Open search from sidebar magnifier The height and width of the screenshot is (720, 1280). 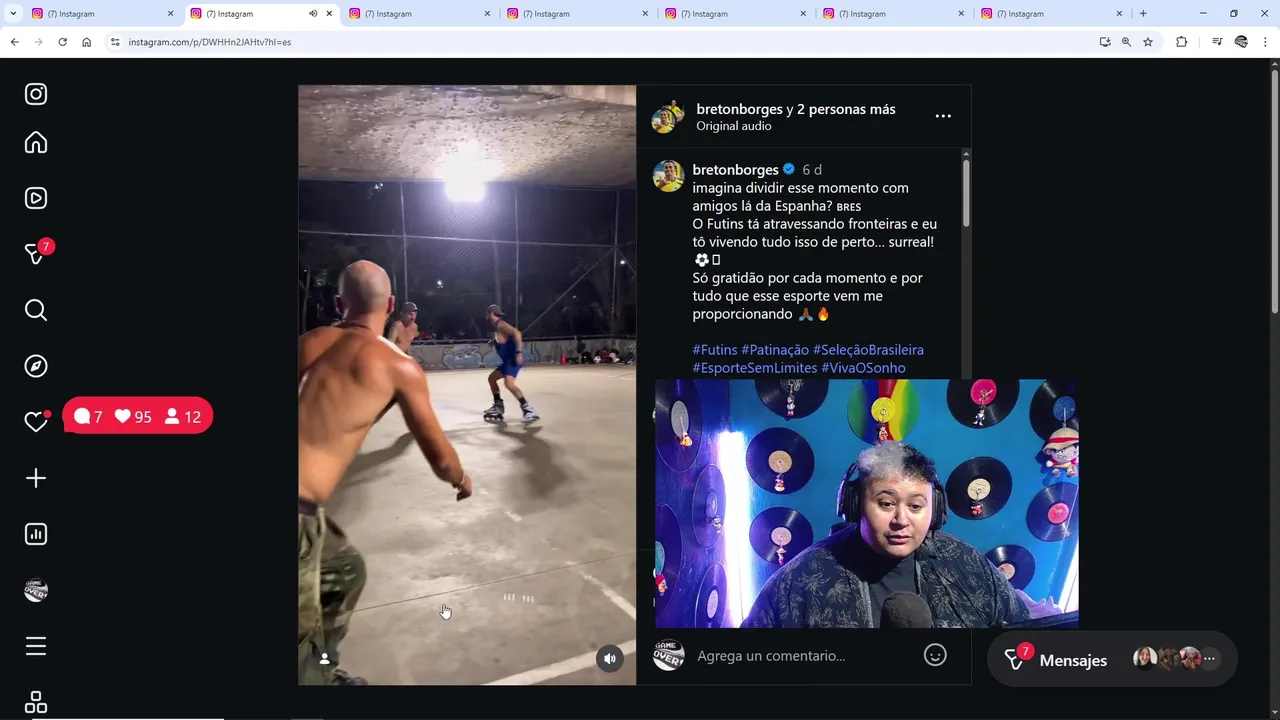[36, 310]
